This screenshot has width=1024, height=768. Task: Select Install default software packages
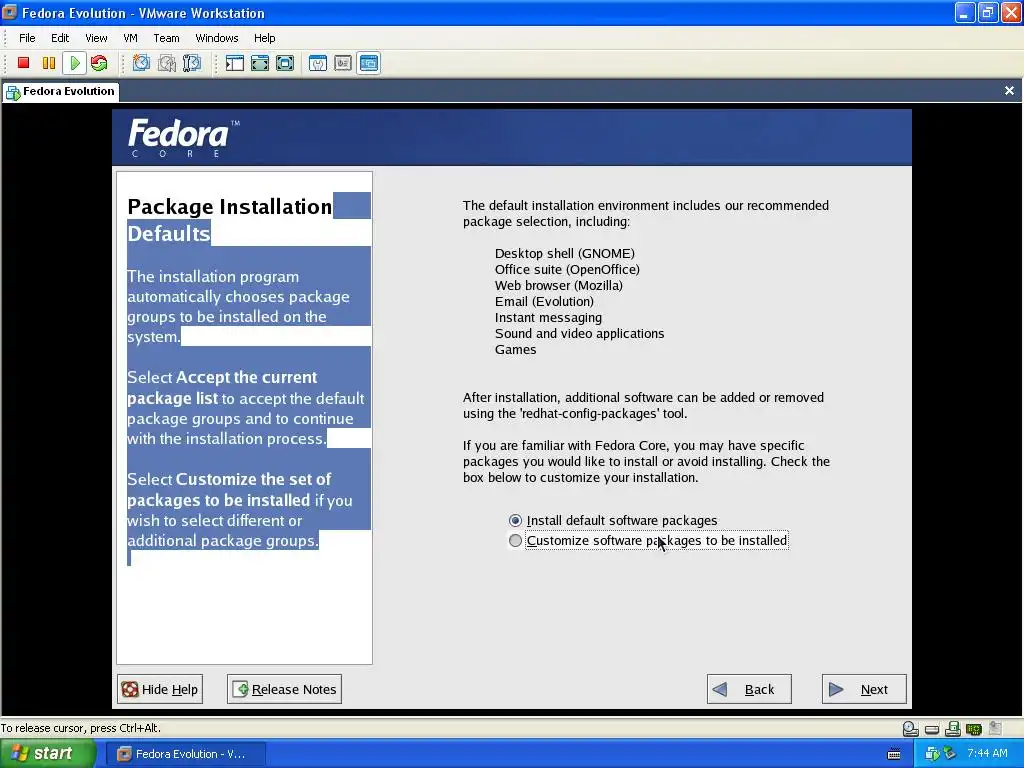(x=613, y=520)
